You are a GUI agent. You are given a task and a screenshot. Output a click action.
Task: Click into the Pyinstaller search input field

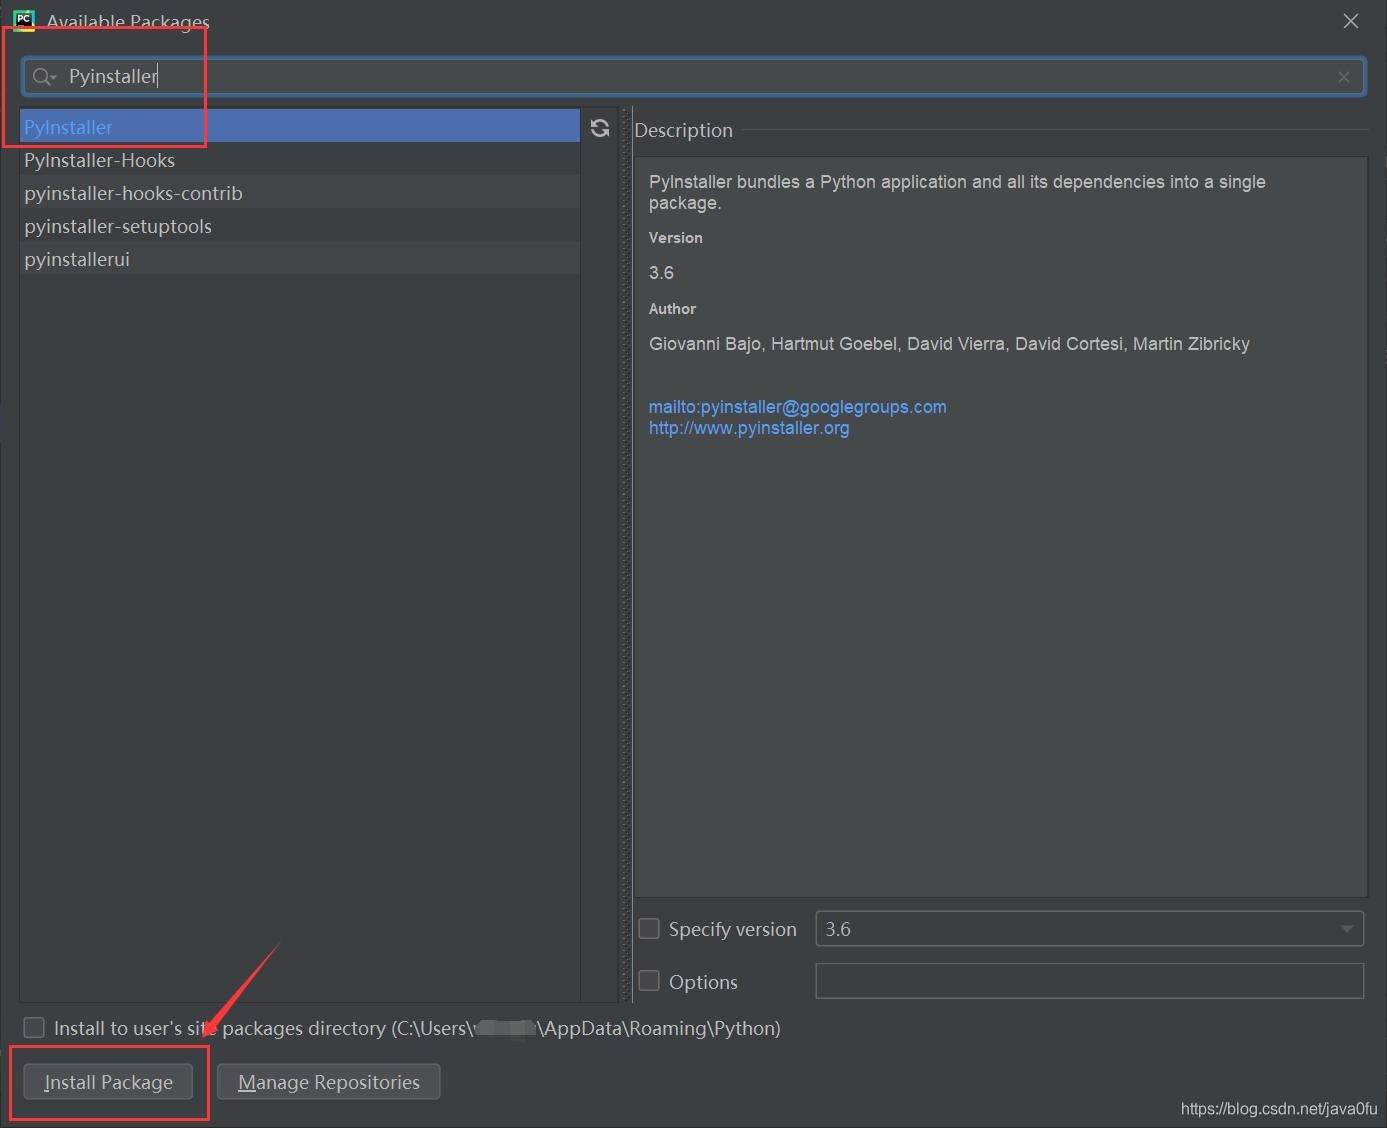694,77
